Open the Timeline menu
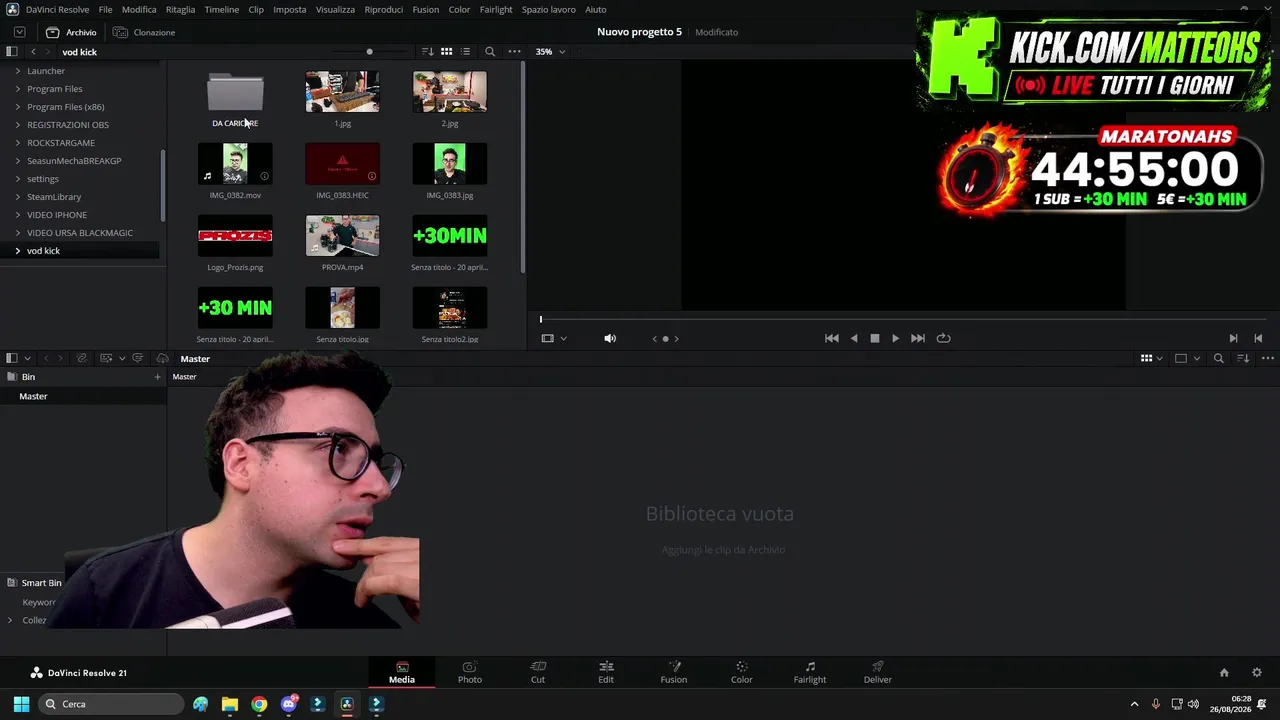This screenshot has height=720, width=1280. [221, 9]
